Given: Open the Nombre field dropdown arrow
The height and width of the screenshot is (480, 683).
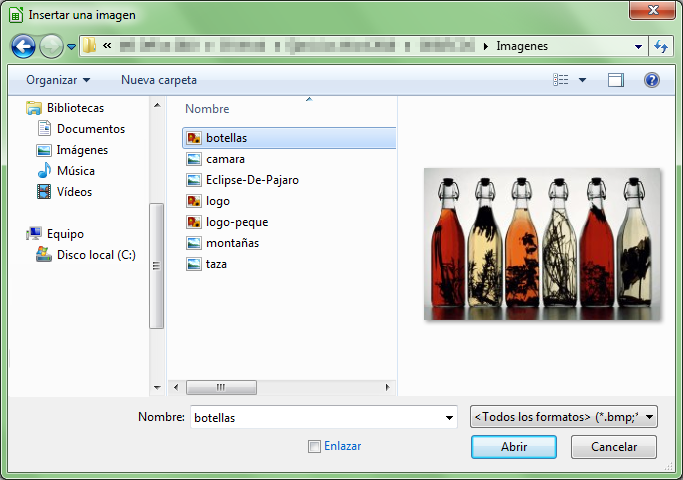Looking at the screenshot, I should click(450, 418).
